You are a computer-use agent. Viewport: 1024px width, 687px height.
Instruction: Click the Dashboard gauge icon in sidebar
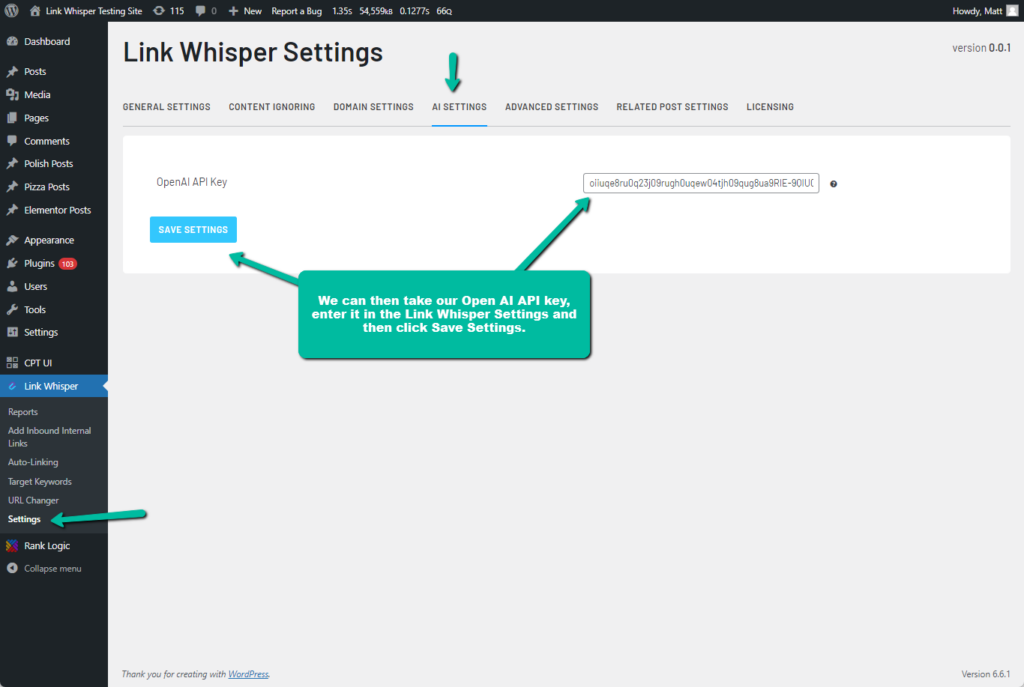12,41
